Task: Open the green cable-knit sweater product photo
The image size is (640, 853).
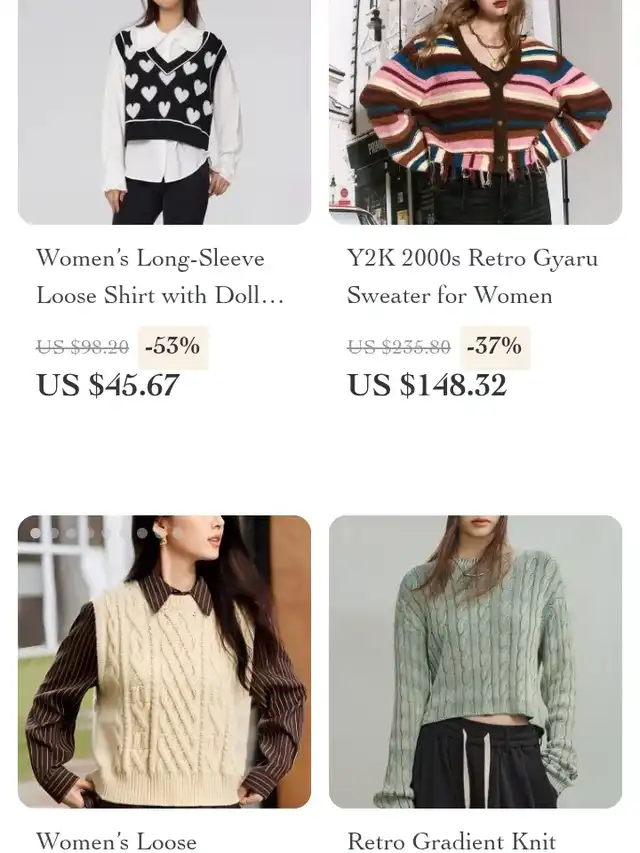Action: [x=475, y=662]
